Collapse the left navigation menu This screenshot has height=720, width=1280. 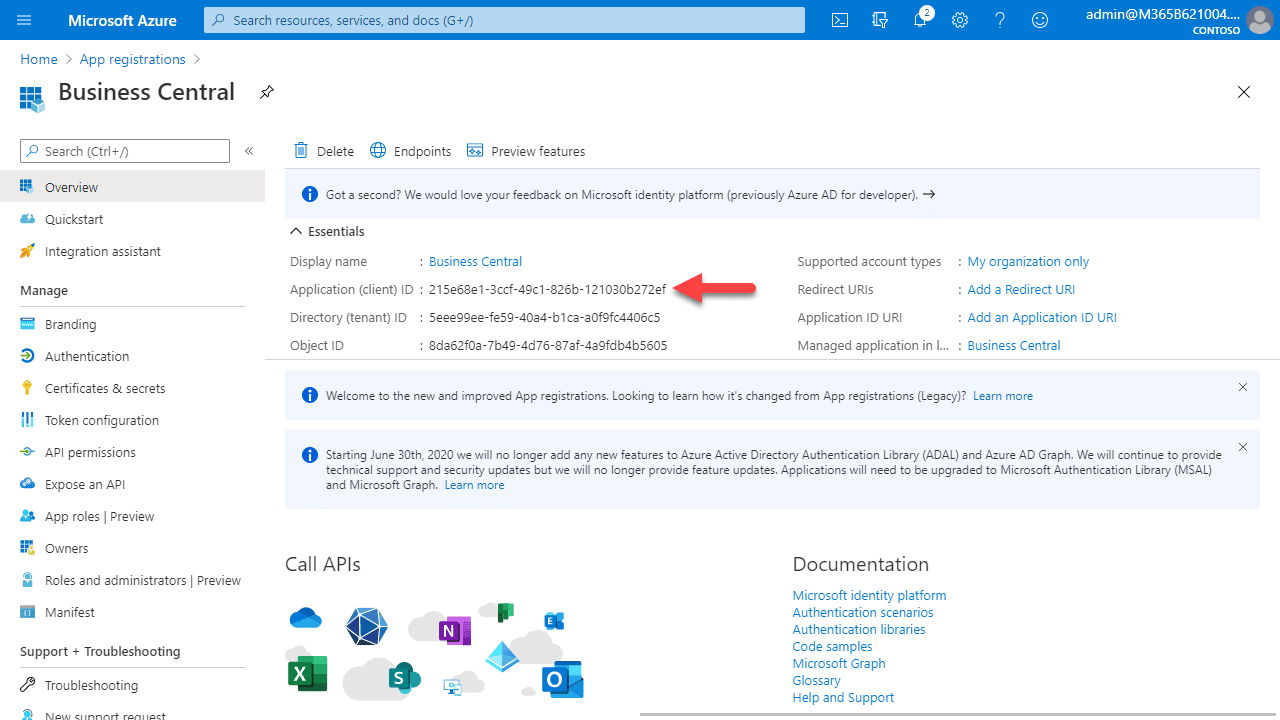coord(249,151)
